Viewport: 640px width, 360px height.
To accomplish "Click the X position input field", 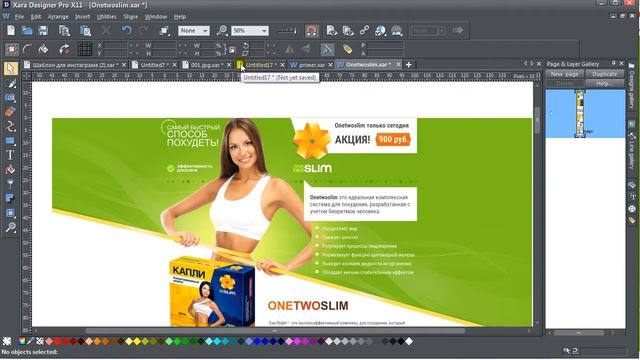I will tap(115, 45).
